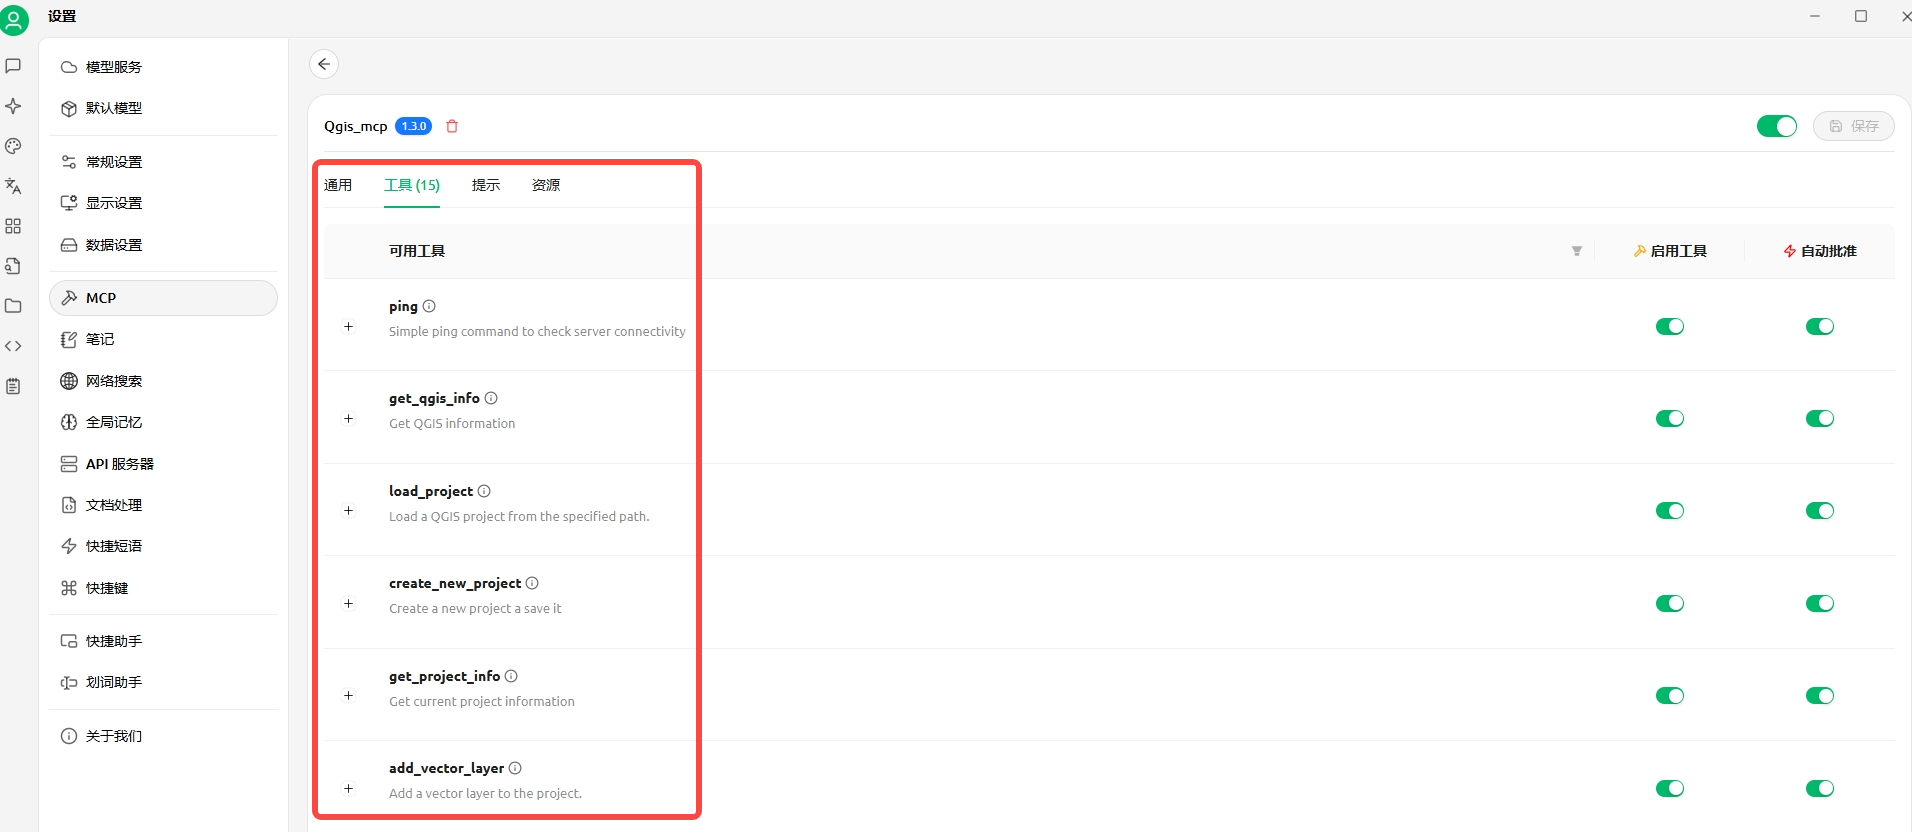1912x832 pixels.
Task: Select the 工具 (15) tab
Action: point(412,185)
